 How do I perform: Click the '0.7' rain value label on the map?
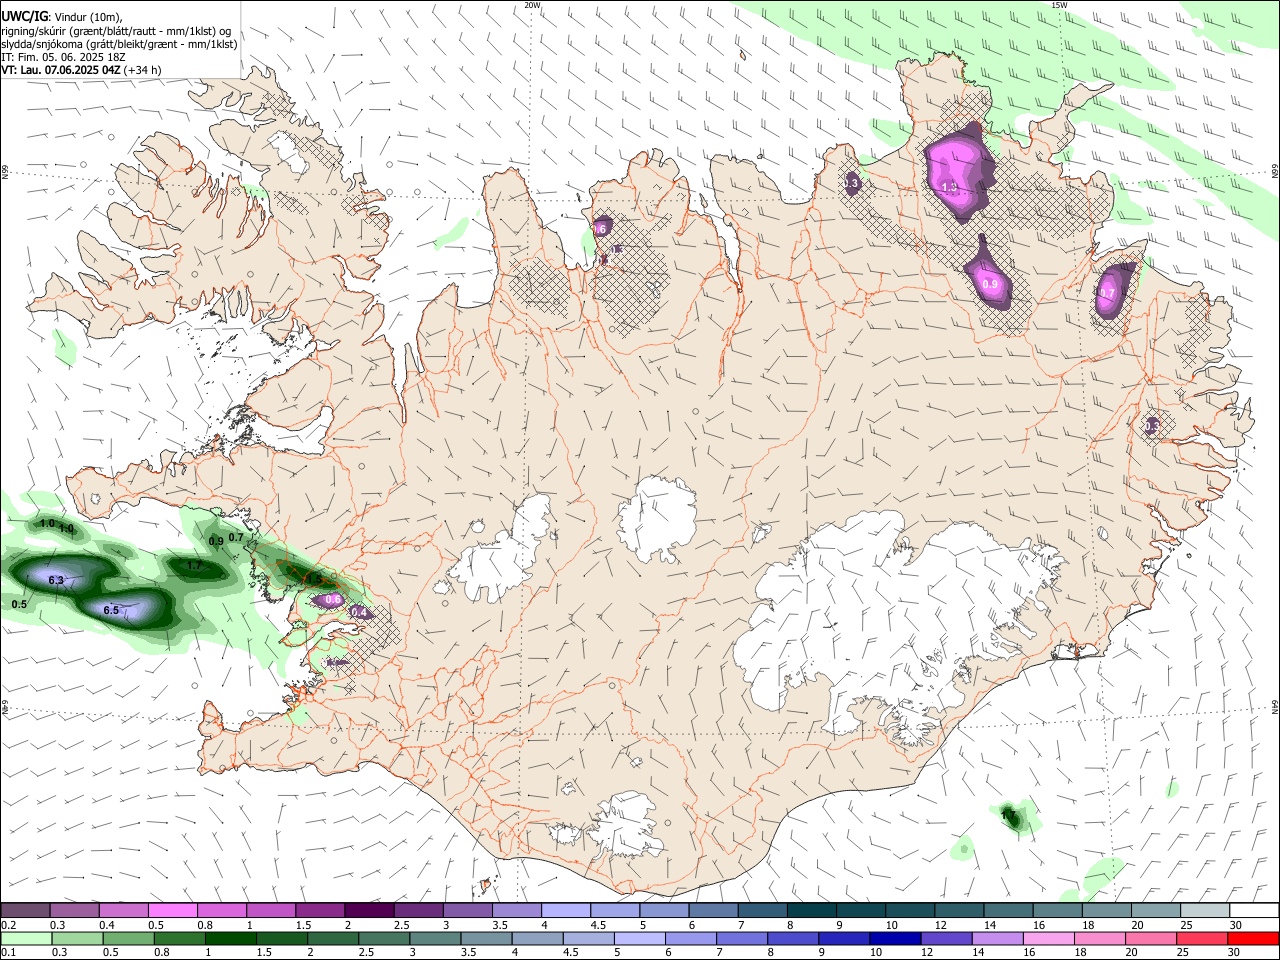coord(236,537)
